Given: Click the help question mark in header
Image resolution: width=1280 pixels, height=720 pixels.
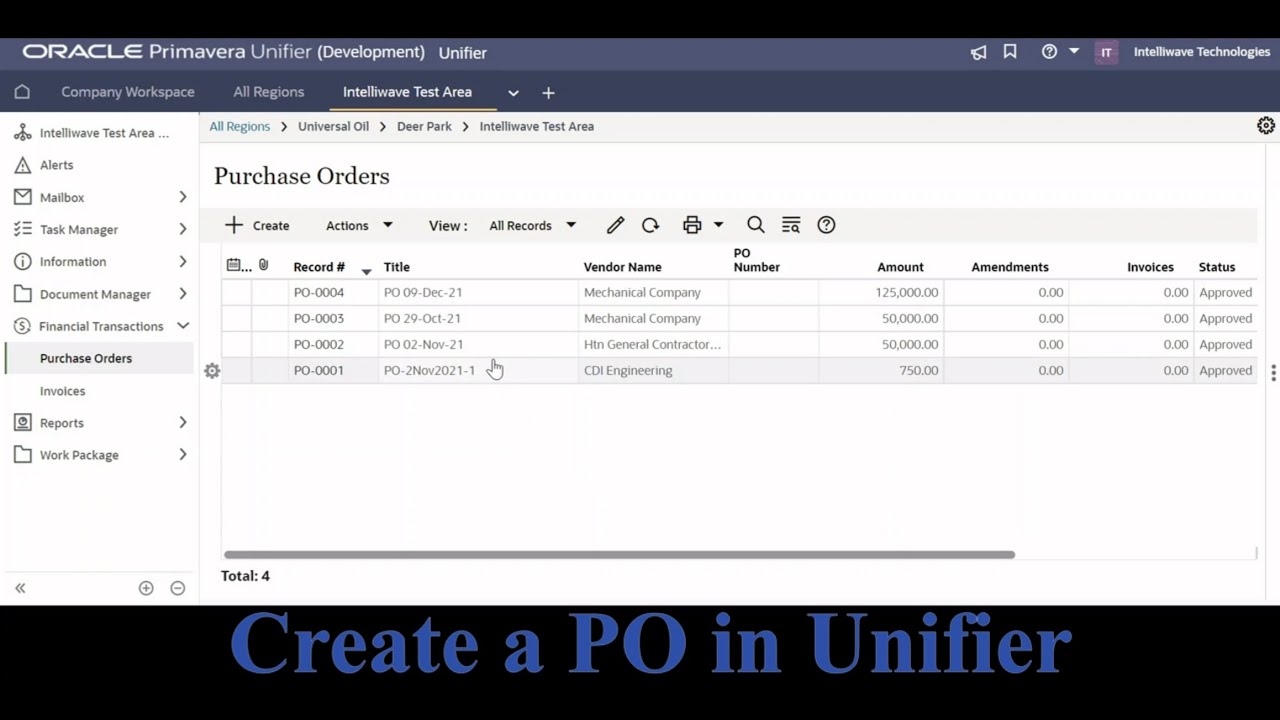Looking at the screenshot, I should pos(1049,52).
